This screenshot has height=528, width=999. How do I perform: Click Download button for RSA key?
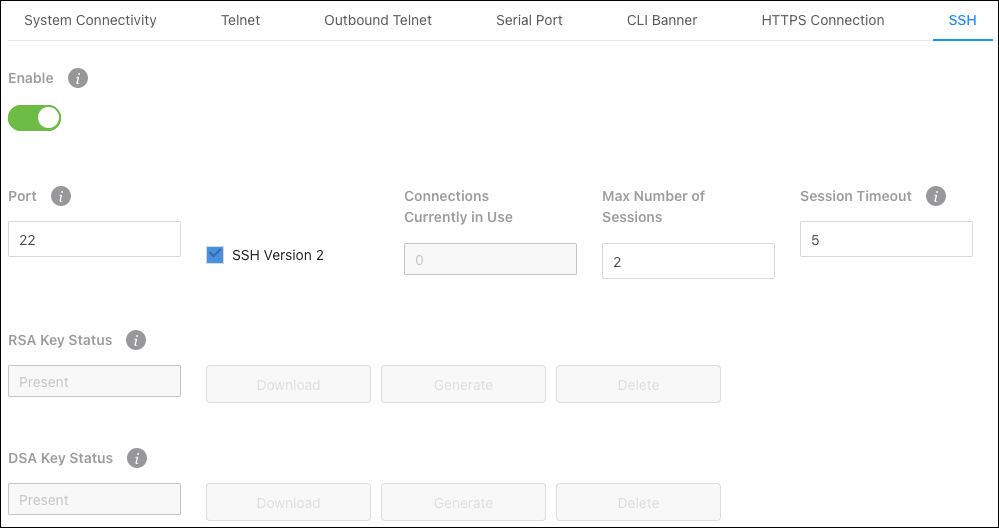pos(288,384)
